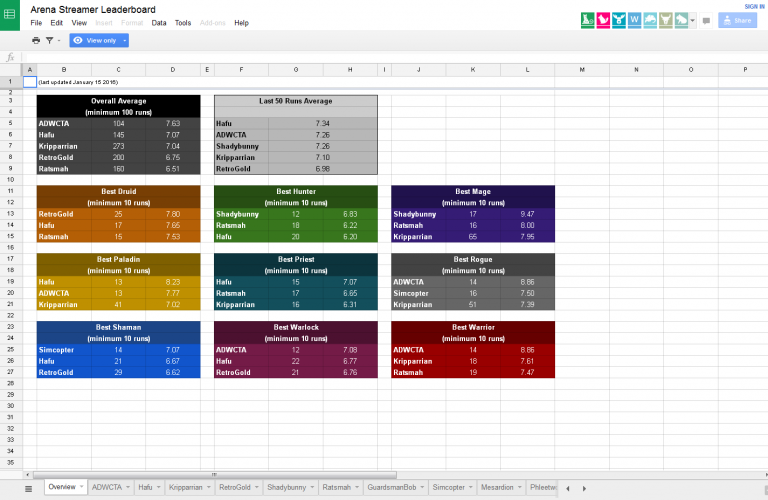This screenshot has width=768, height=500.
Task: Select the Best Mage header cell
Action: coord(470,191)
